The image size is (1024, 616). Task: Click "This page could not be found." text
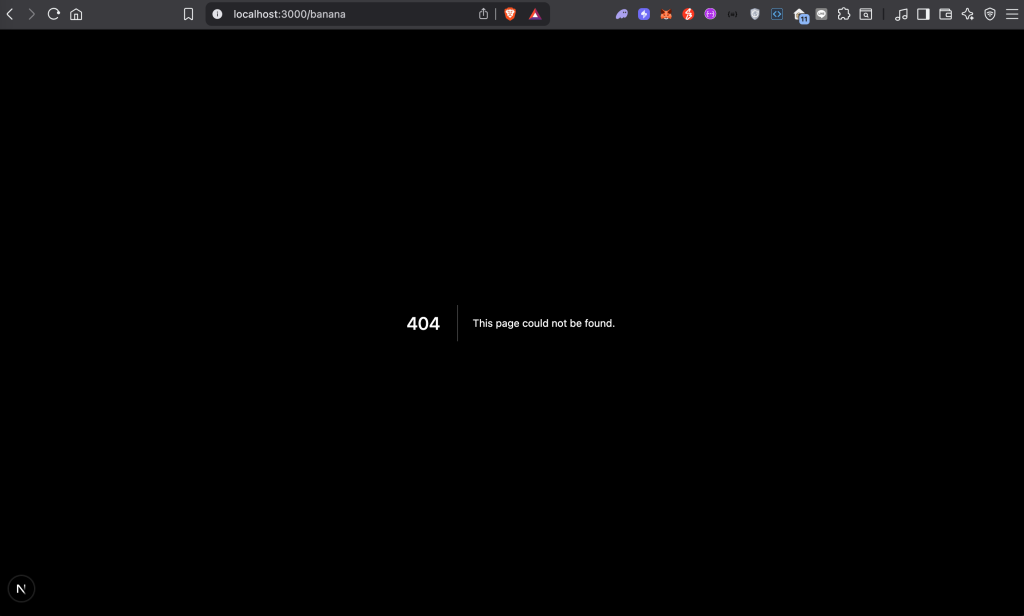click(x=543, y=323)
